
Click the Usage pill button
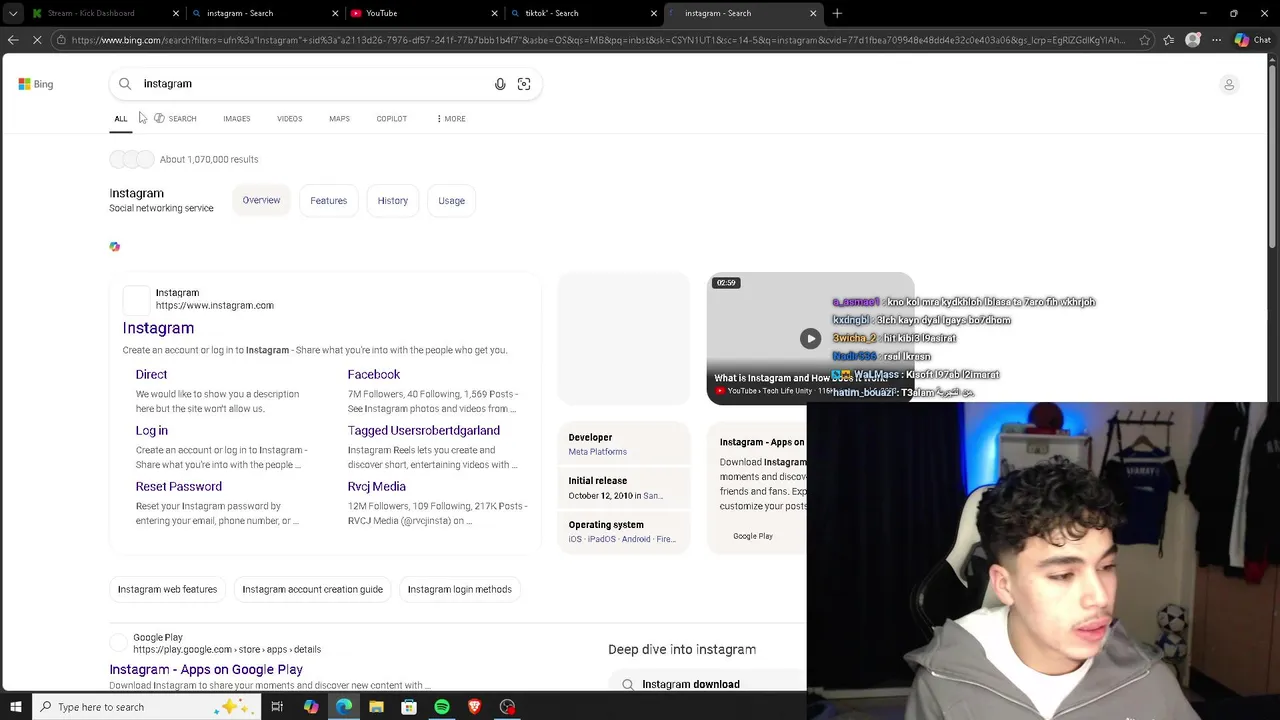pyautogui.click(x=451, y=201)
